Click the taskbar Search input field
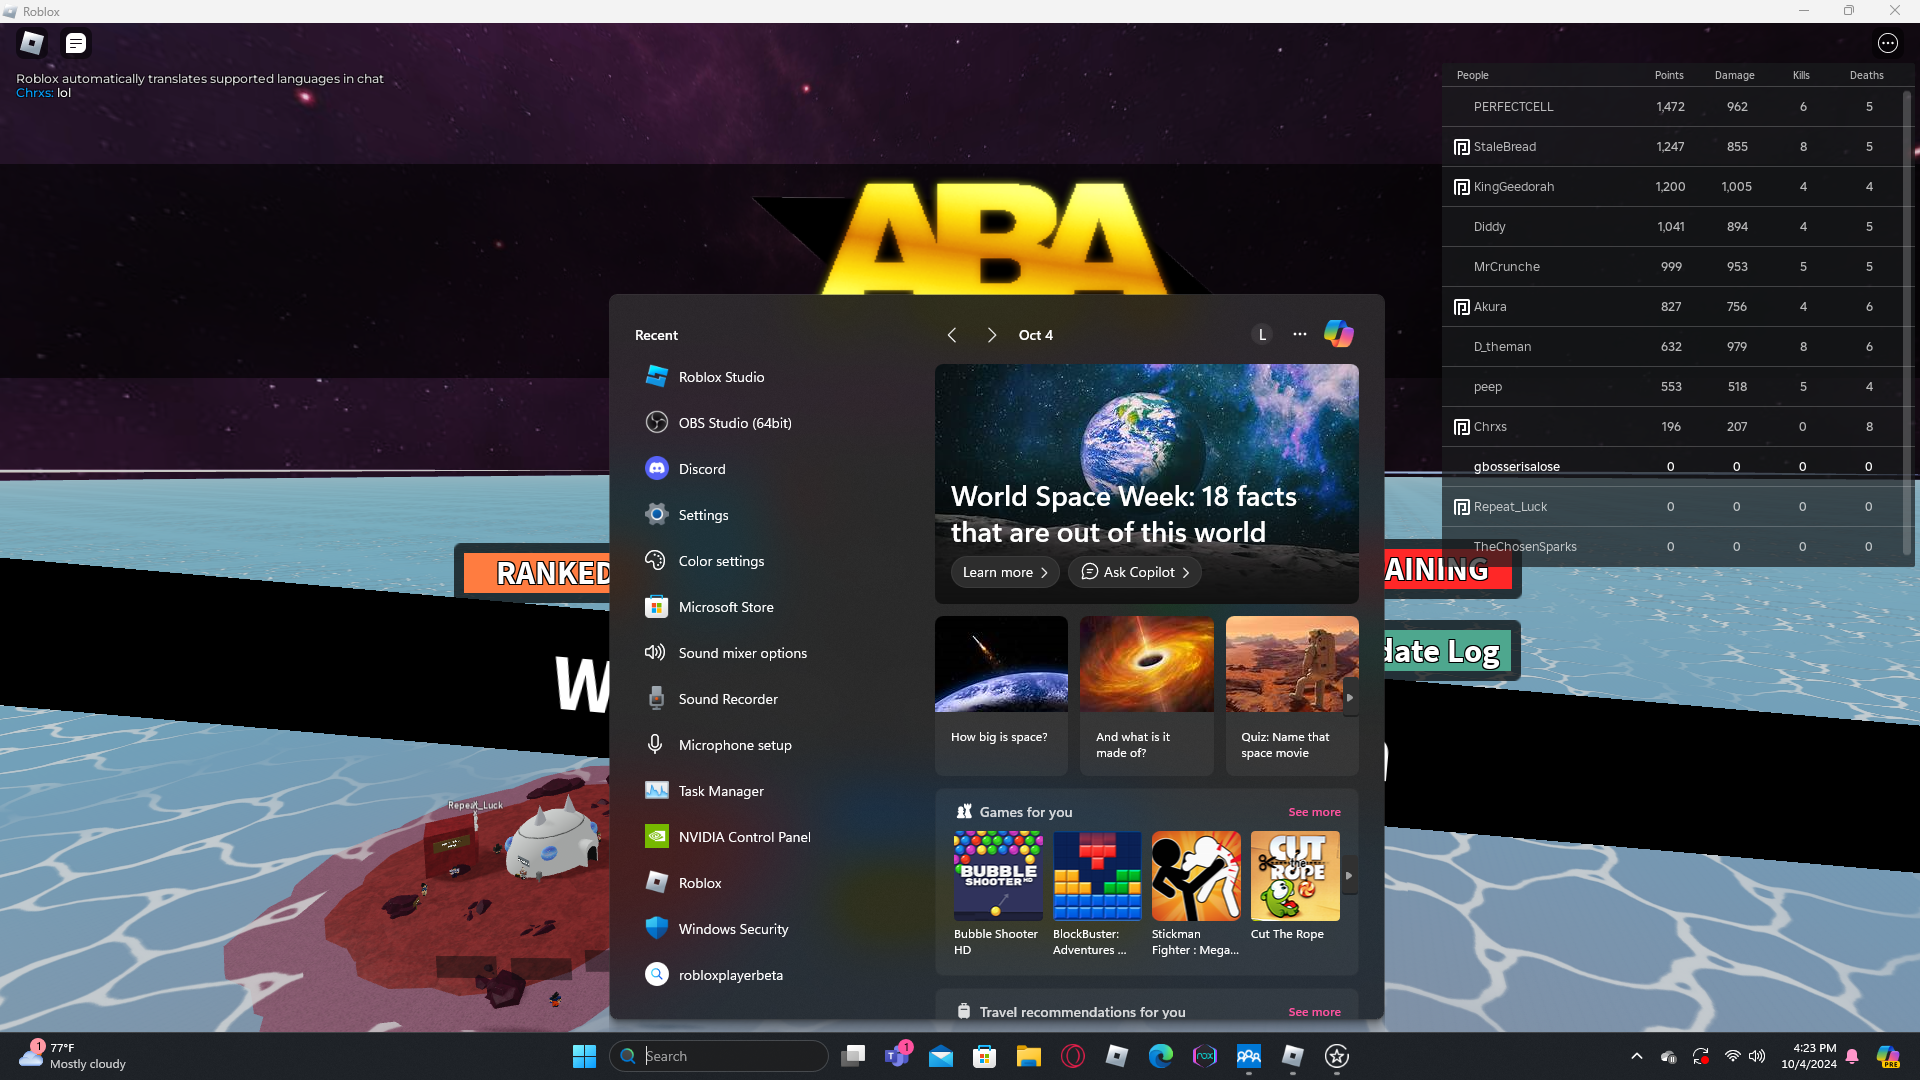Image resolution: width=1920 pixels, height=1080 pixels. click(719, 1056)
